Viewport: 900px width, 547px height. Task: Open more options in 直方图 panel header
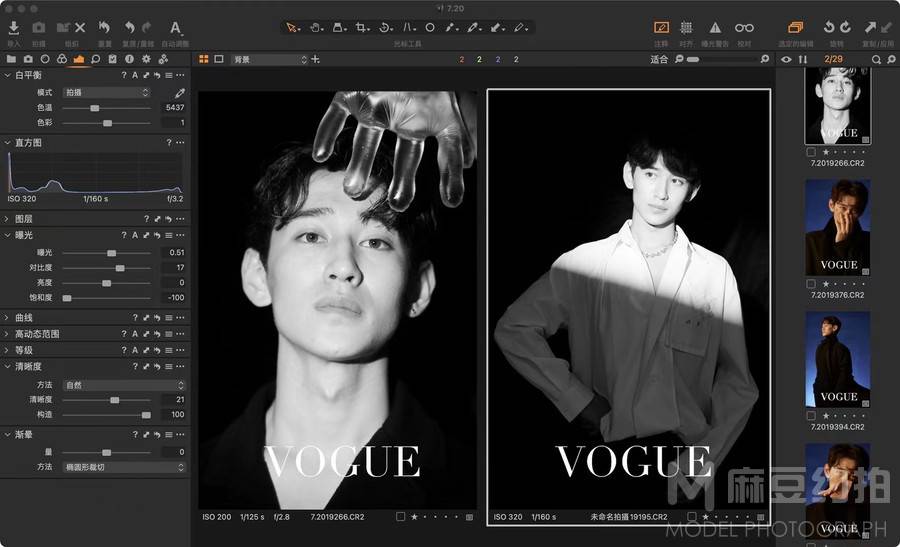tap(180, 142)
